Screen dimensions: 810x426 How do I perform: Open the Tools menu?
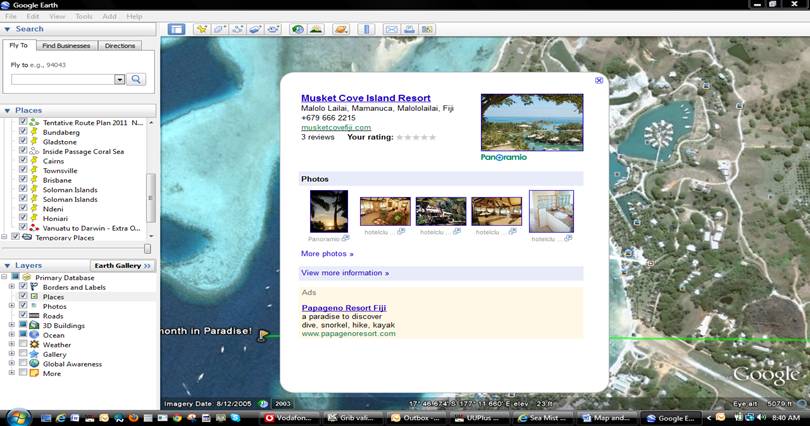pos(84,17)
